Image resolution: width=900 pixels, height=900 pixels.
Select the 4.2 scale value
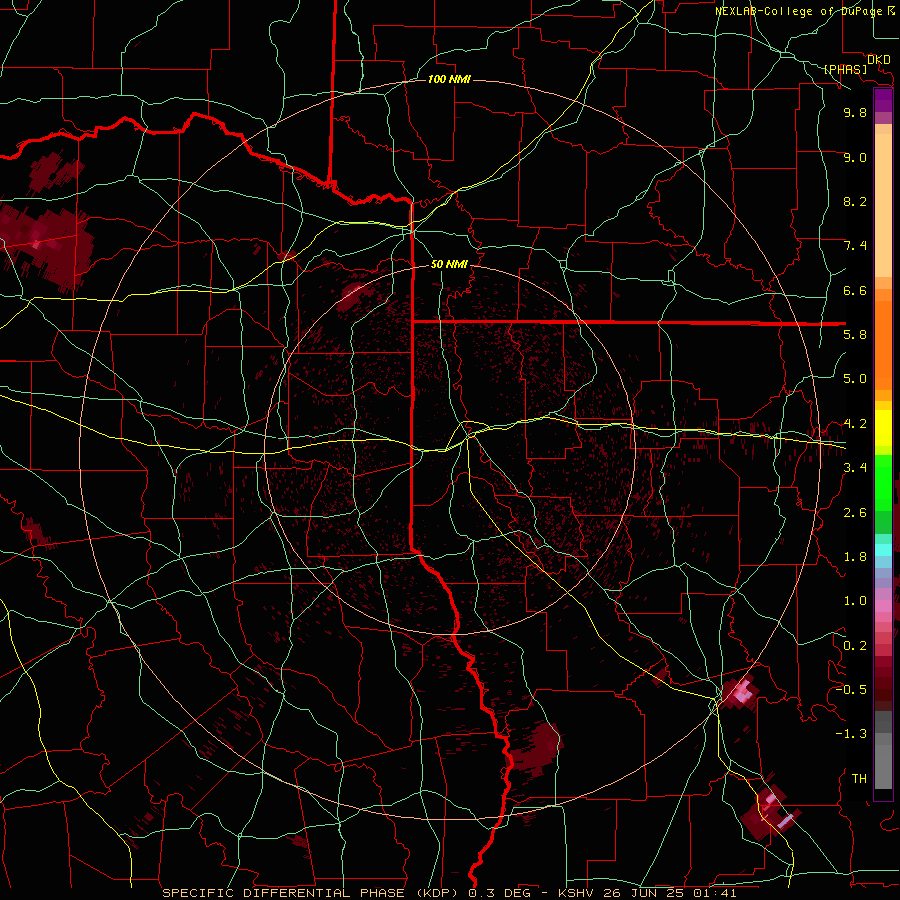(x=855, y=424)
